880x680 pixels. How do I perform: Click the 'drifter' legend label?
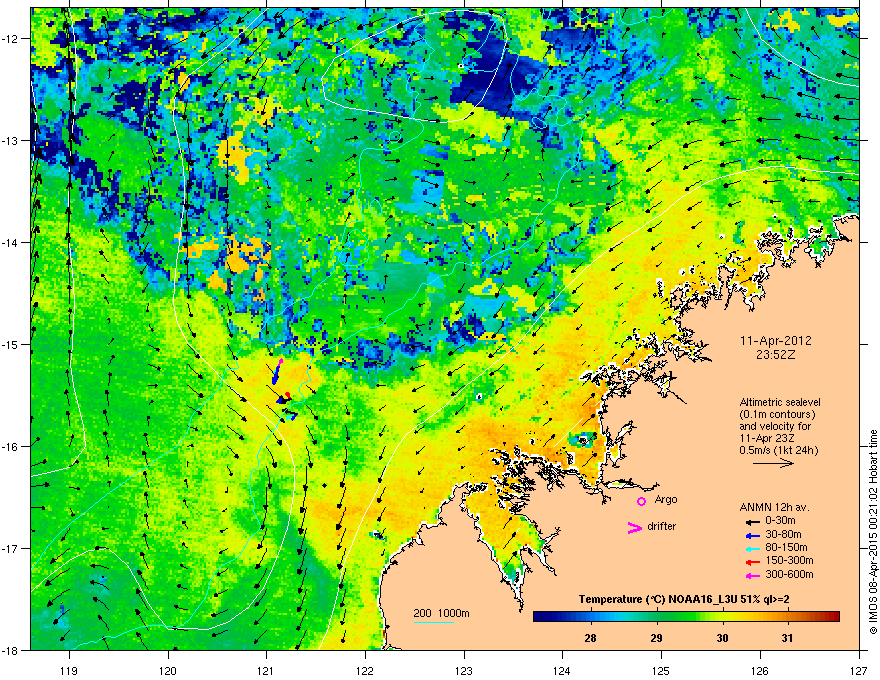(662, 526)
